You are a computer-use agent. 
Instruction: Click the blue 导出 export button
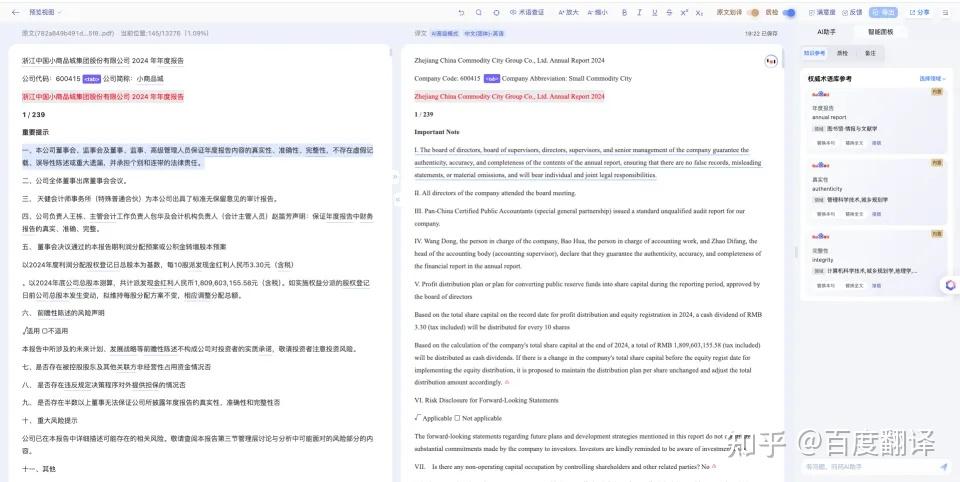point(883,12)
